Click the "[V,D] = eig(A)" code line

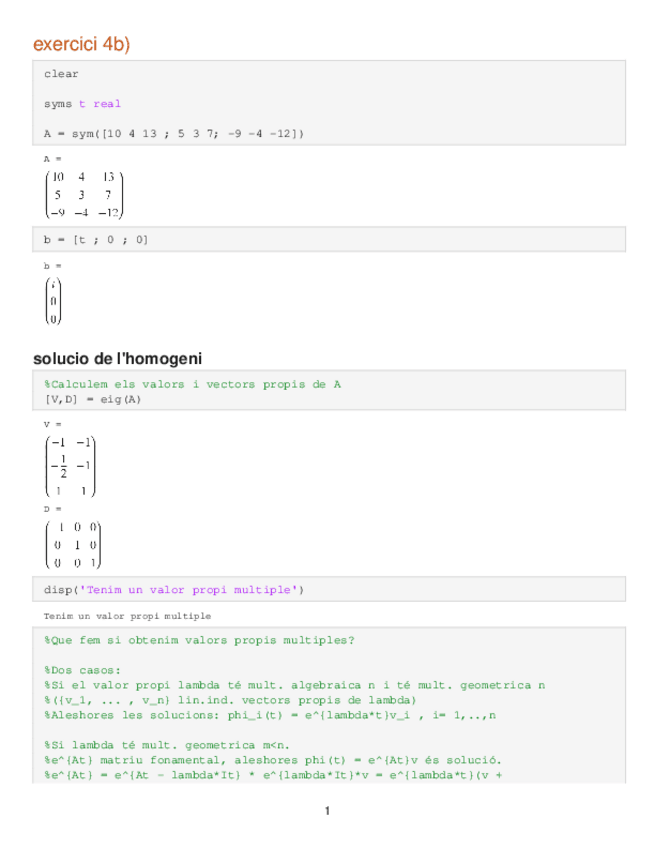click(x=92, y=399)
